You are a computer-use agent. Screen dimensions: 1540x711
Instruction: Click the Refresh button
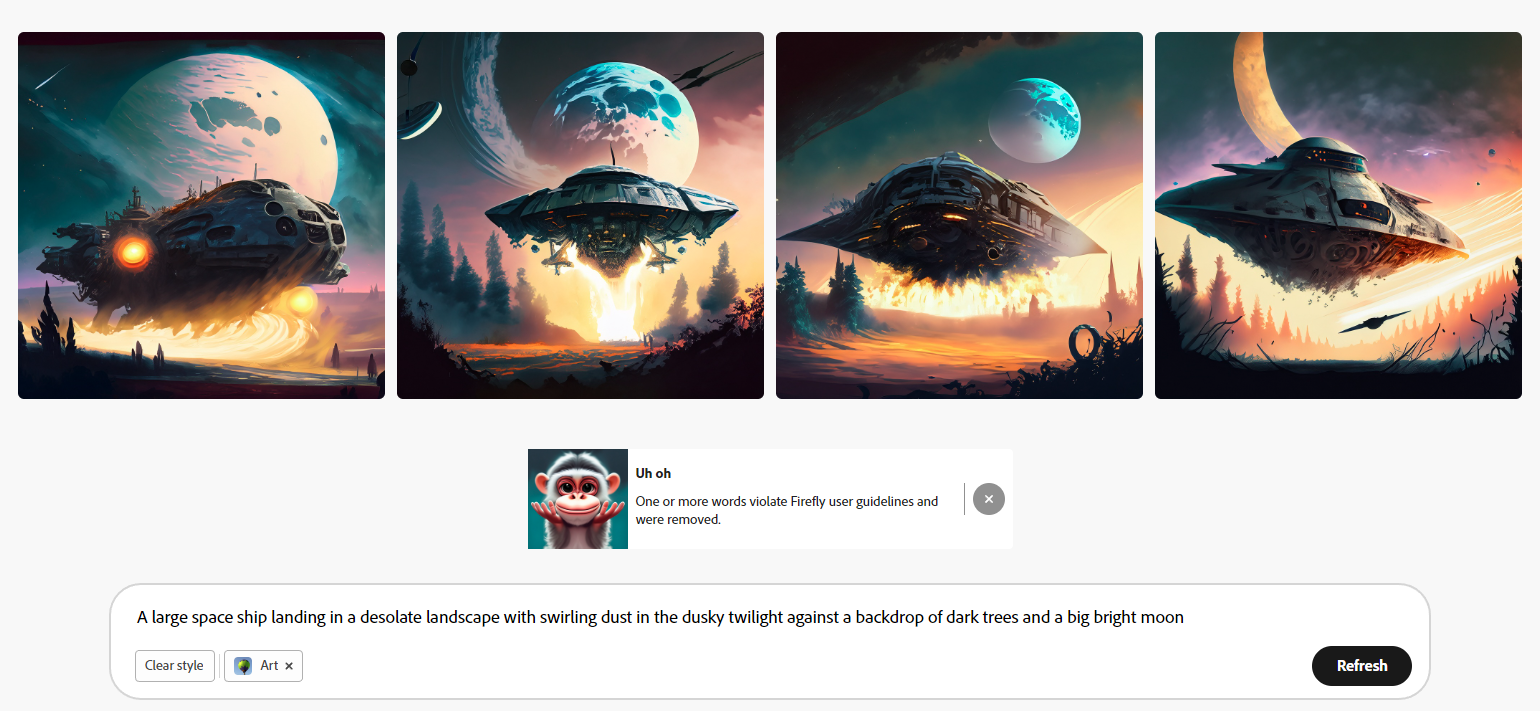pos(1362,666)
